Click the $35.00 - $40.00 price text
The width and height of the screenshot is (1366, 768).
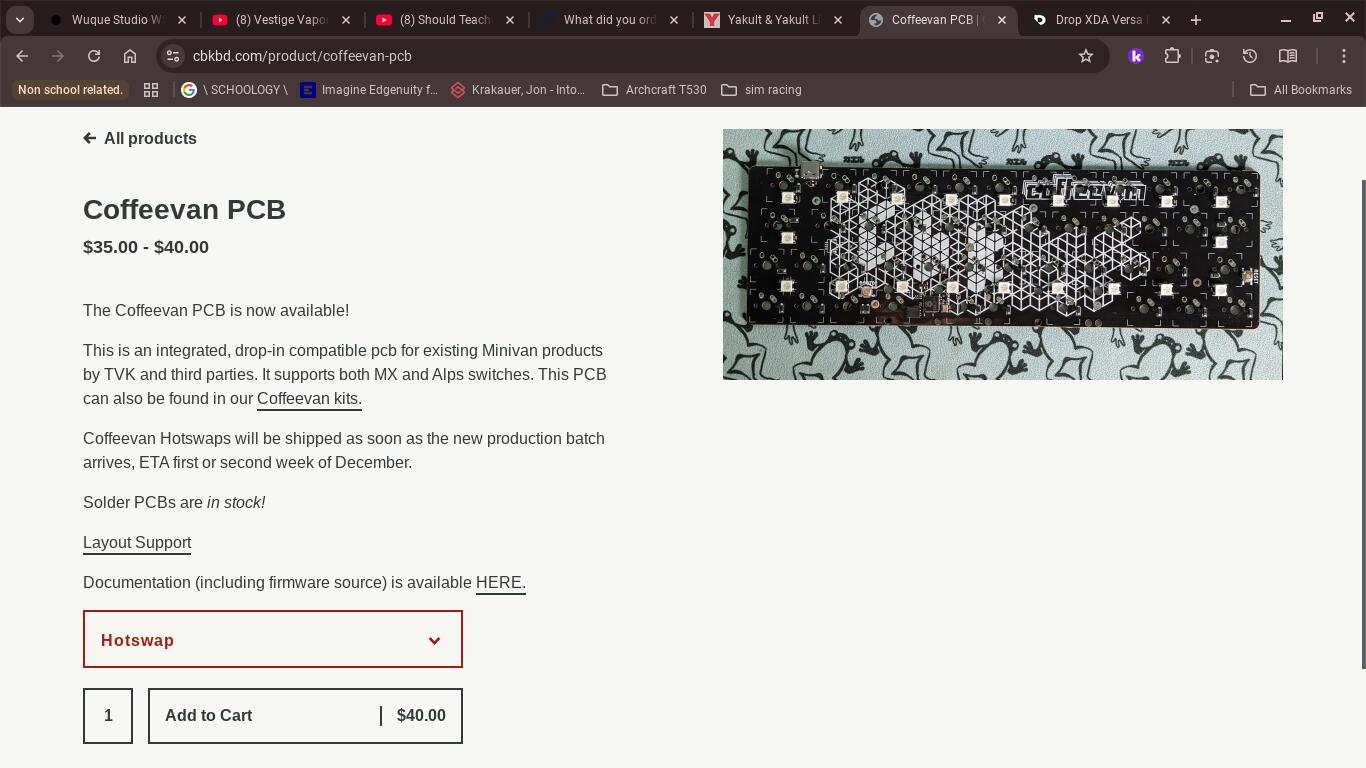(x=146, y=247)
